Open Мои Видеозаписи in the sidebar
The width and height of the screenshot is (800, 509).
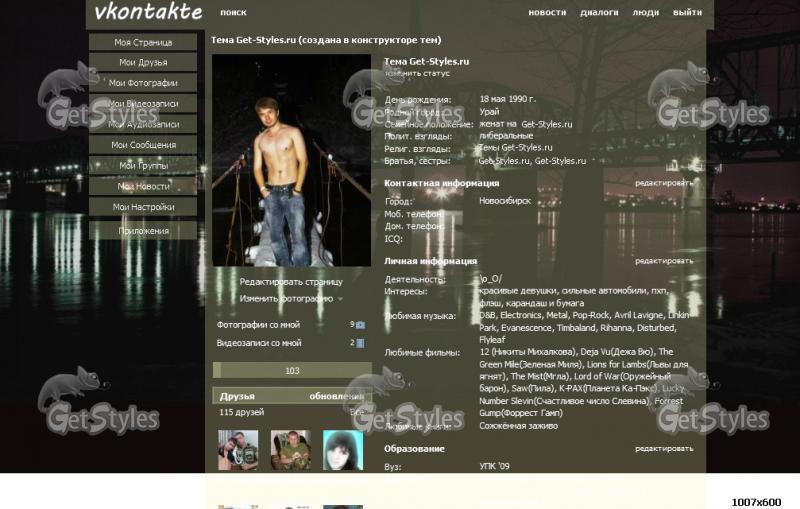[143, 104]
